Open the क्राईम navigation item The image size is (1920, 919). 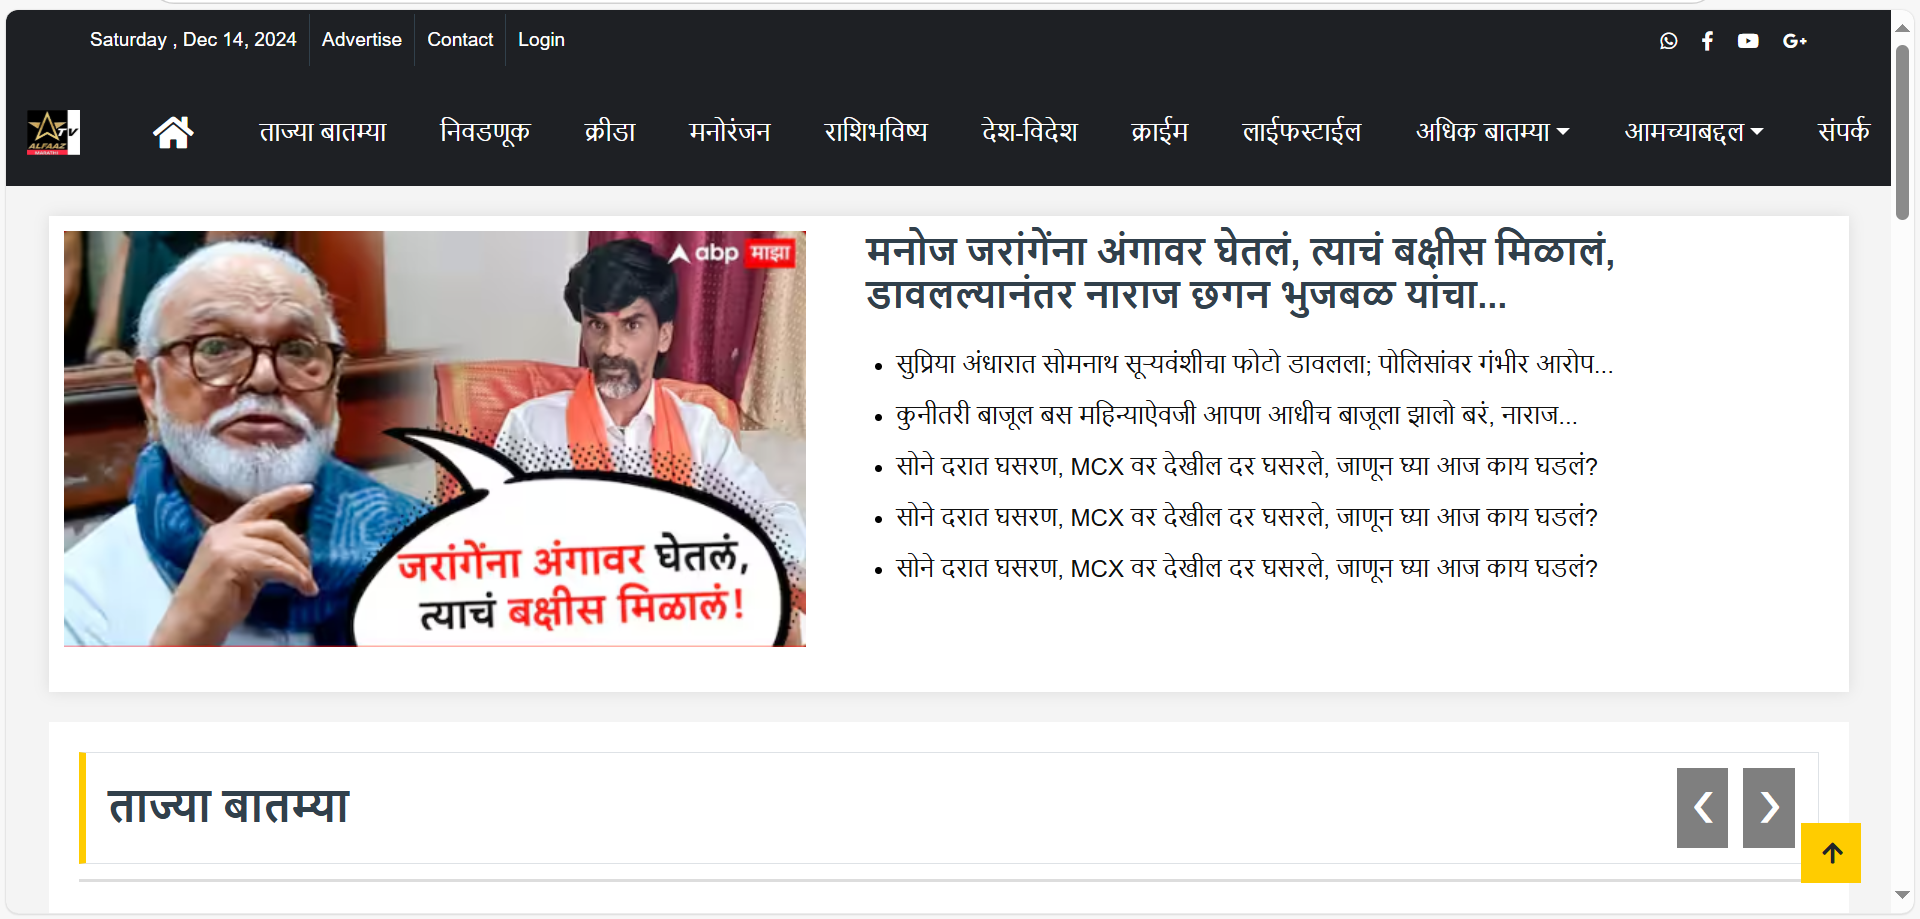pyautogui.click(x=1160, y=132)
